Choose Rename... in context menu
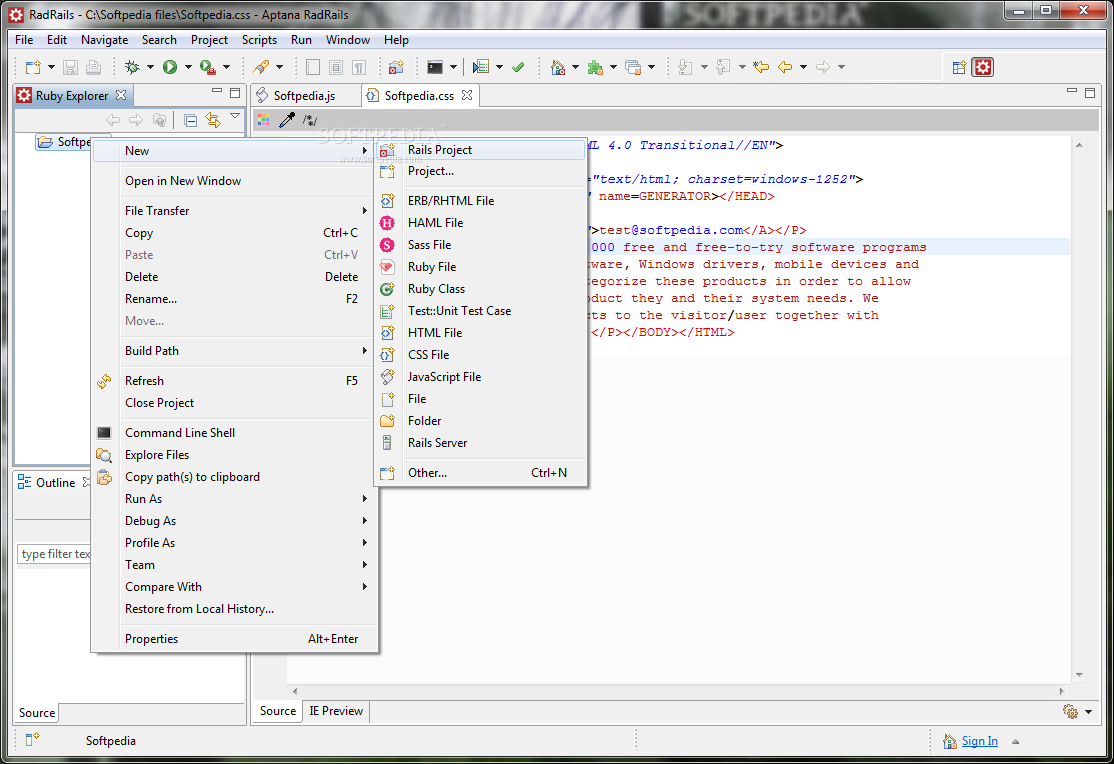1114x764 pixels. (234, 299)
